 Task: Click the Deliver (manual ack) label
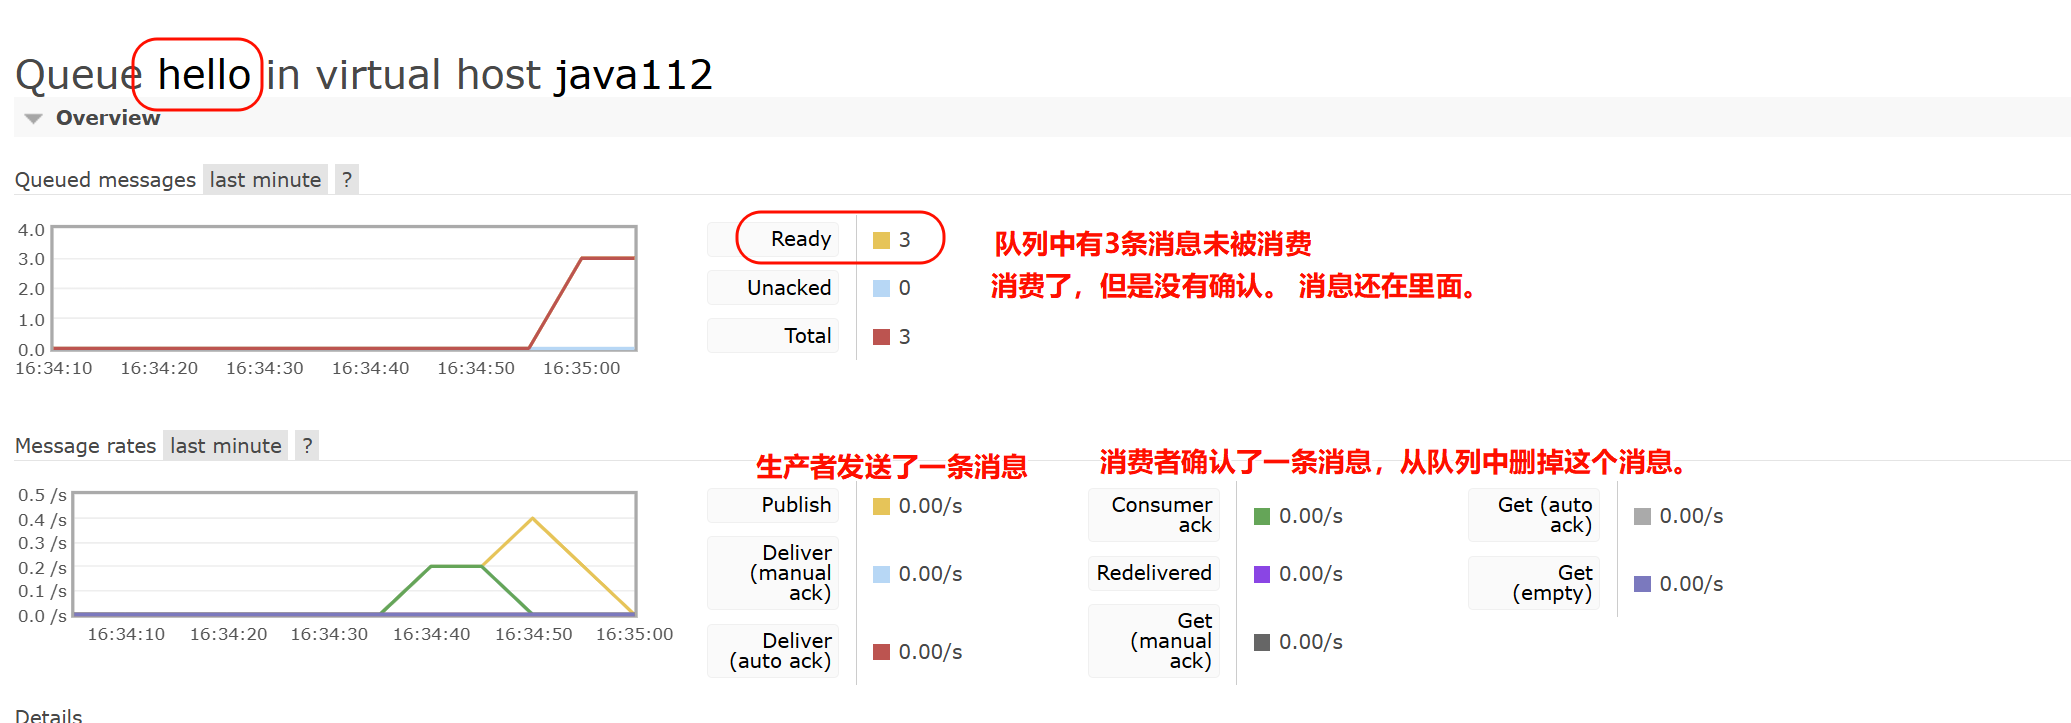790,573
